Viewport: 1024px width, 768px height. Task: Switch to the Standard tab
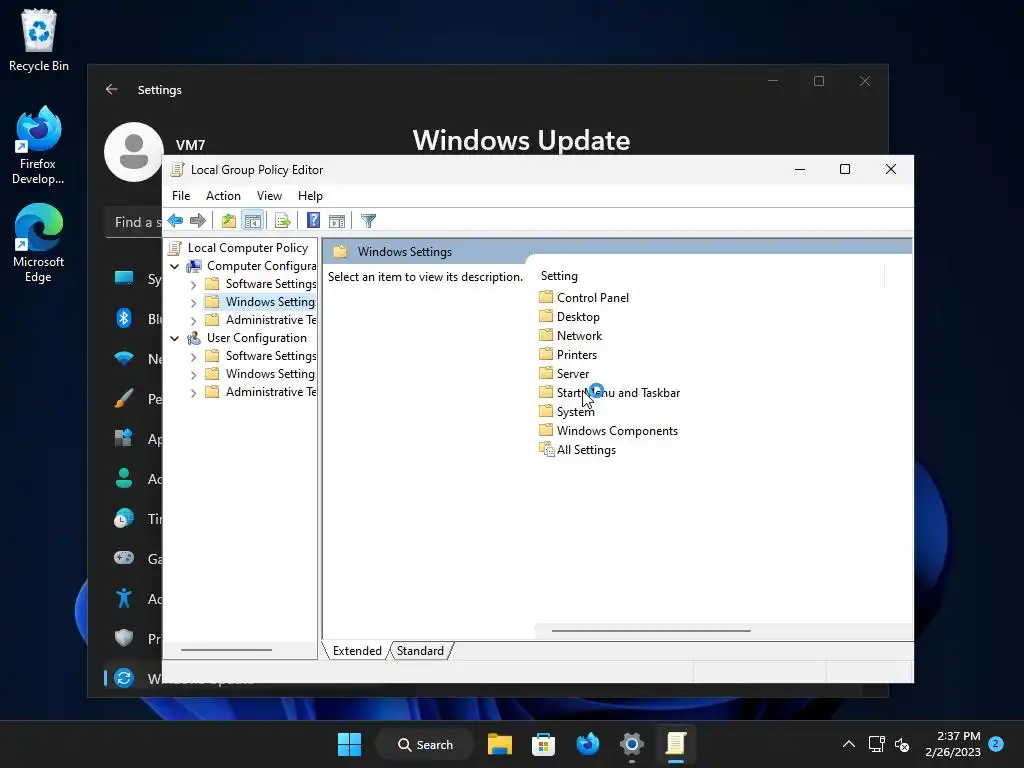point(420,650)
